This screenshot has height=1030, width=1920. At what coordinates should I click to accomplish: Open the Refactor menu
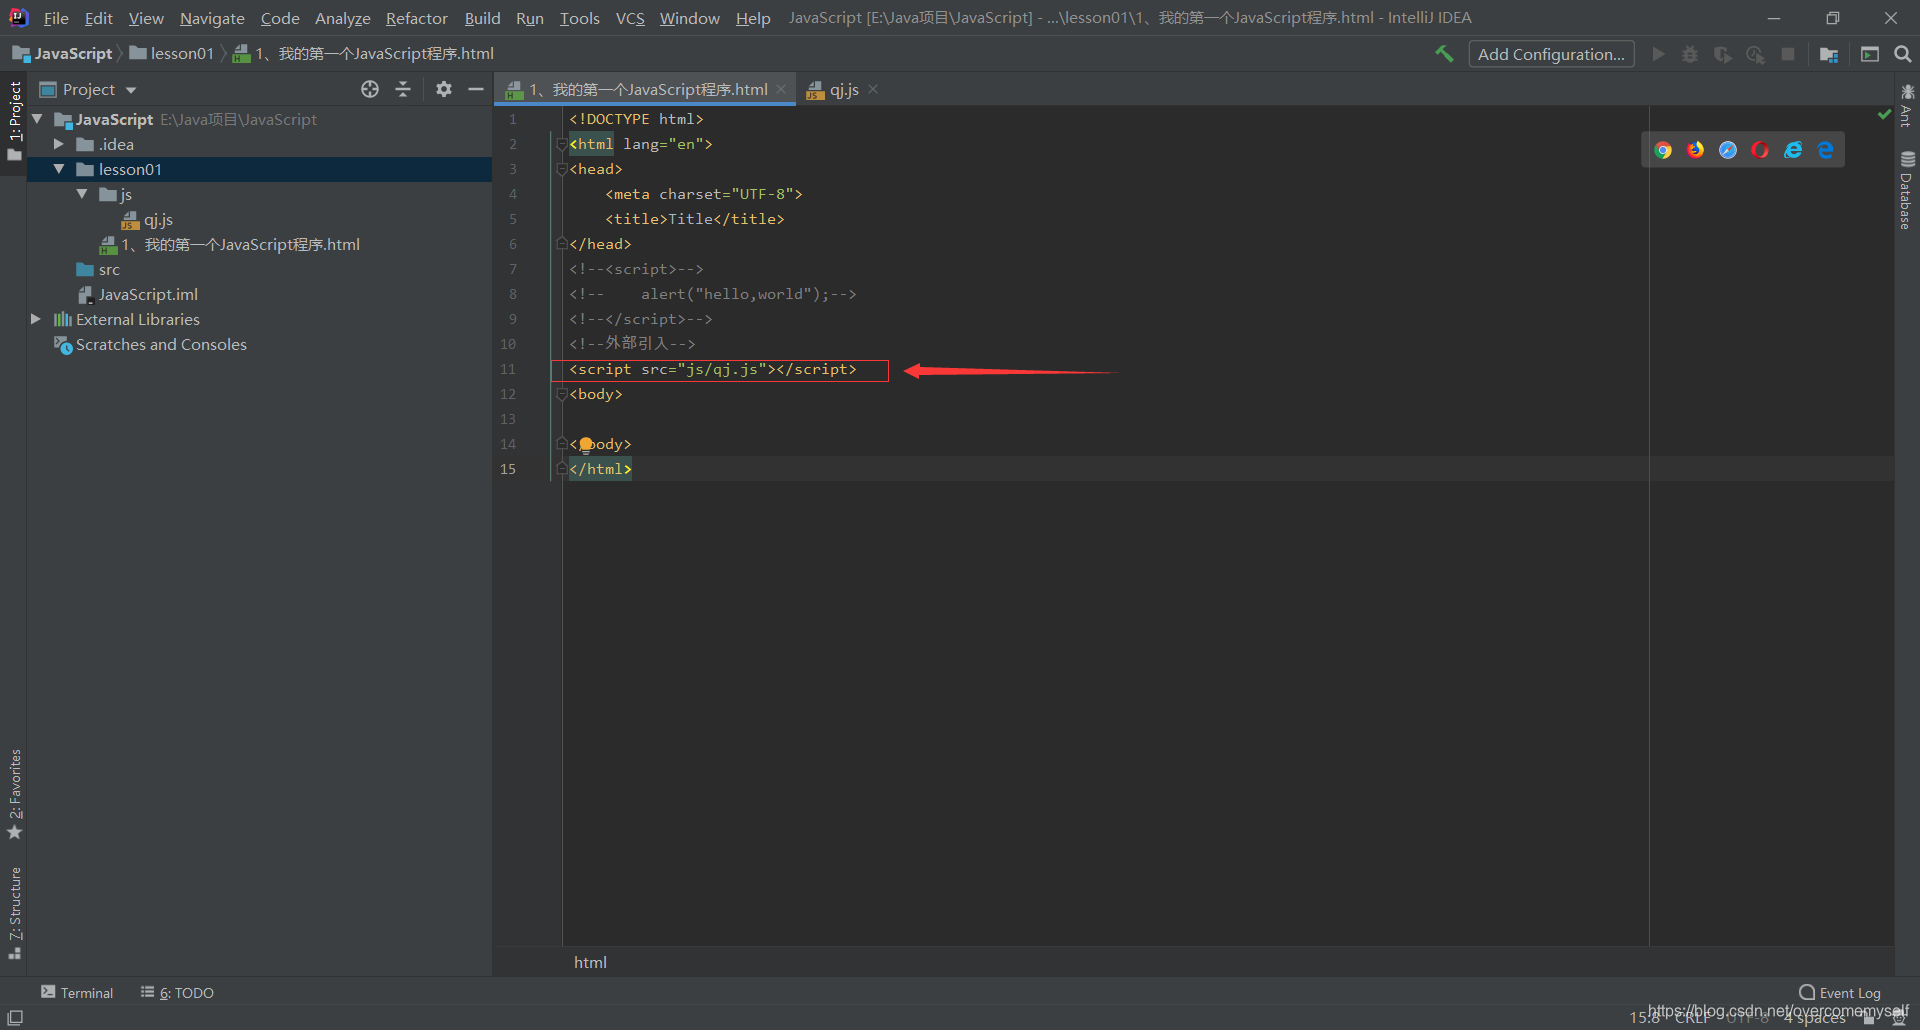[417, 18]
